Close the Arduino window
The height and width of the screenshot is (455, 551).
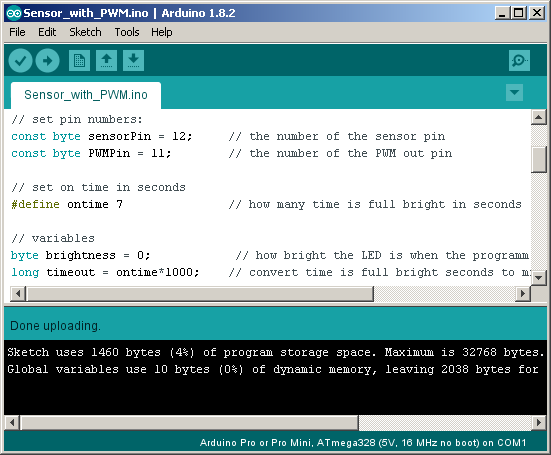pyautogui.click(x=537, y=13)
